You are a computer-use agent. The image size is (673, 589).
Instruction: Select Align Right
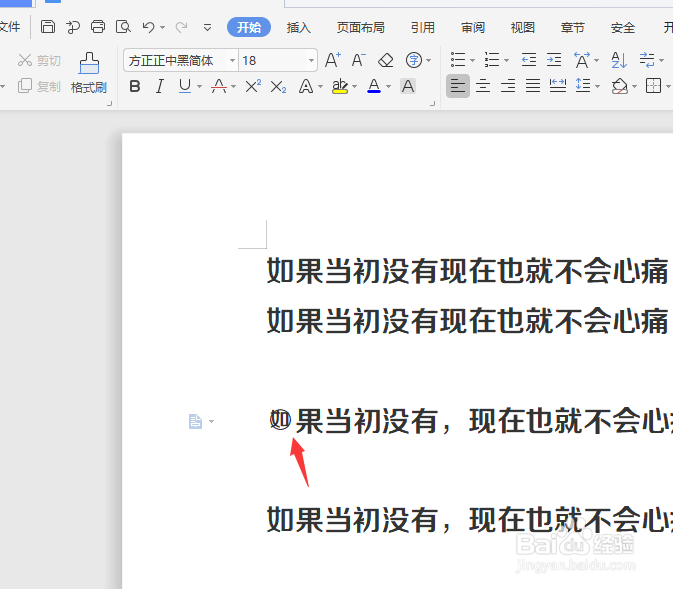tap(508, 86)
